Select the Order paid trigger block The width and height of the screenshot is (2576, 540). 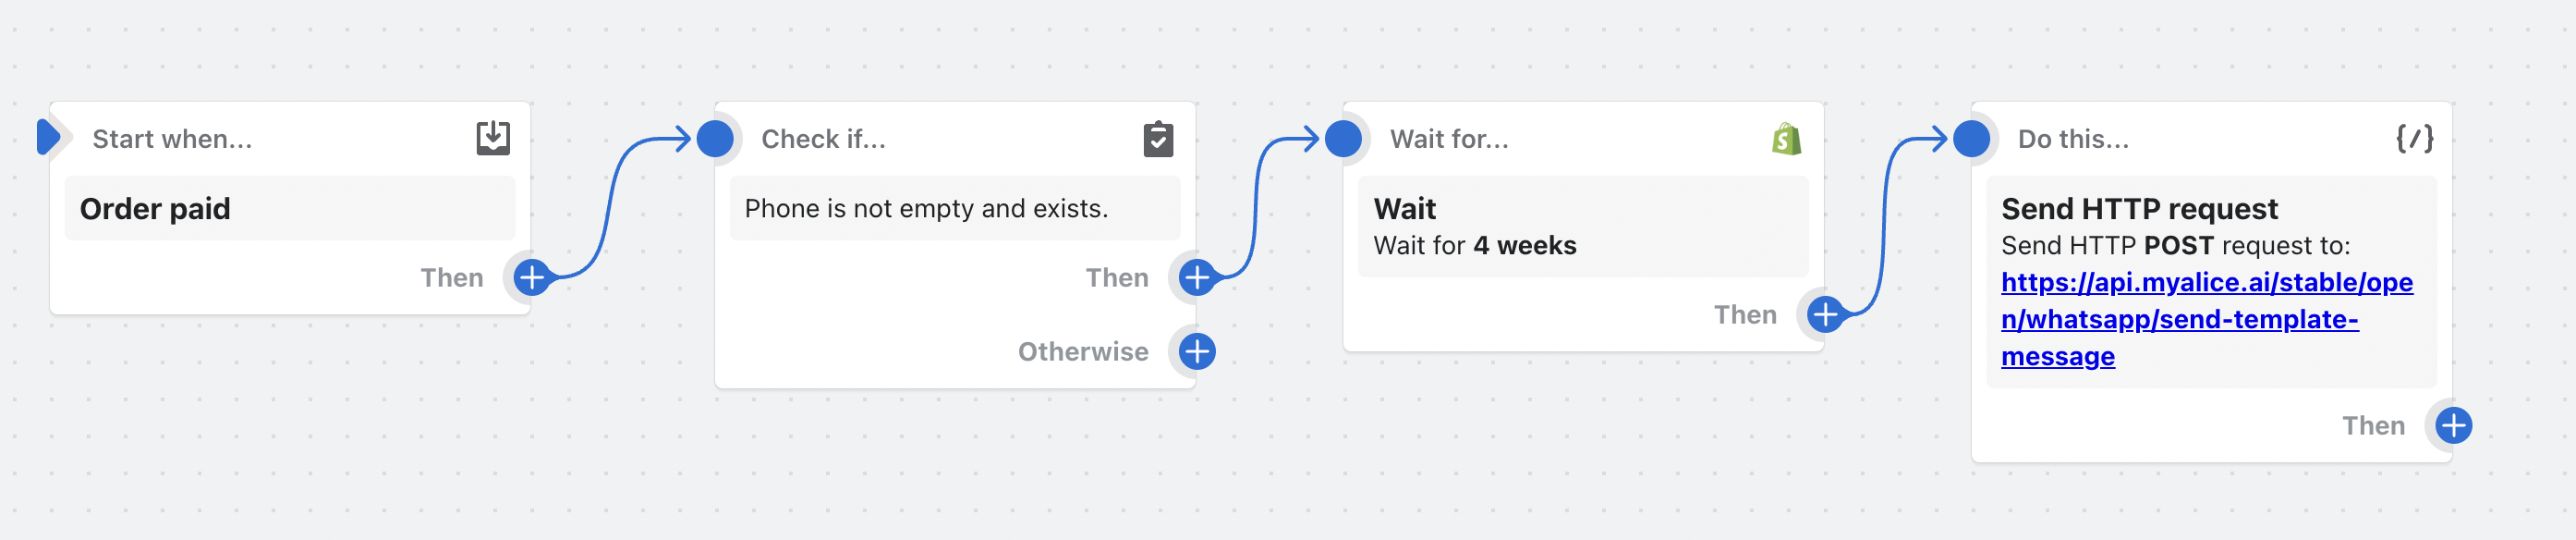[290, 208]
